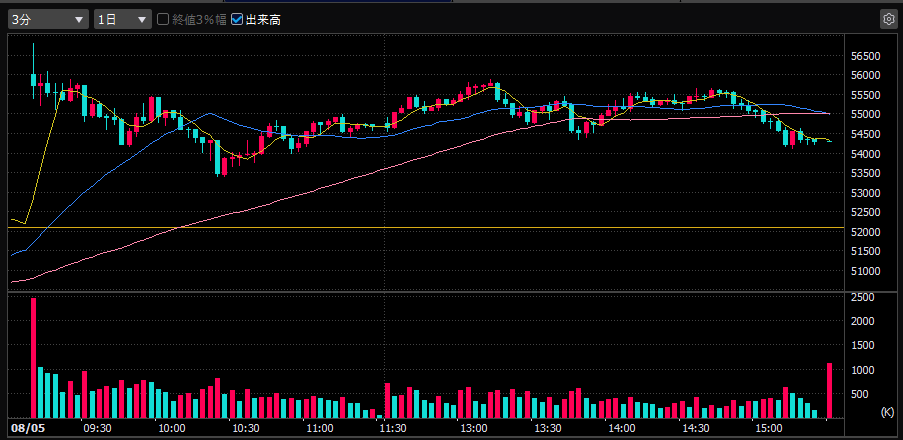903x440 pixels.
Task: Click the 1500 volume axis label
Action: (862, 346)
